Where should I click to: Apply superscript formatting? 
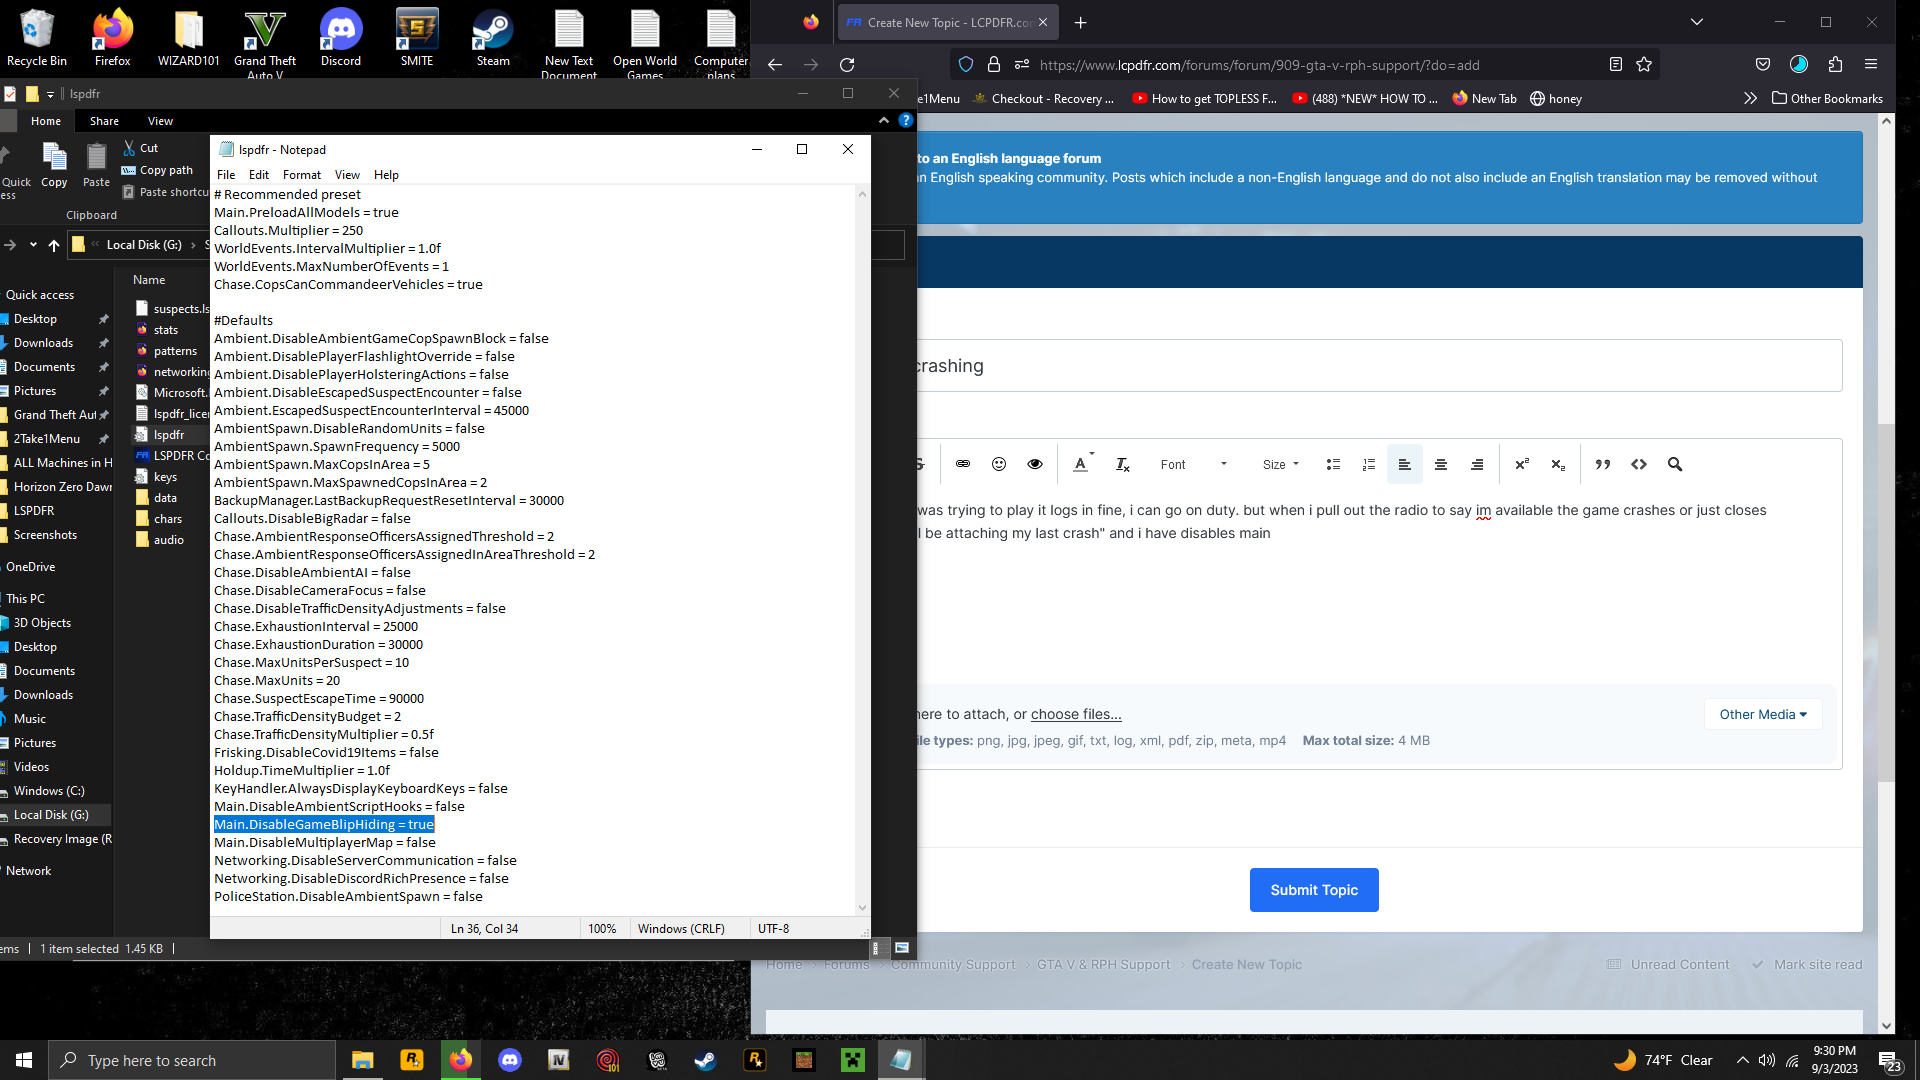click(1522, 464)
